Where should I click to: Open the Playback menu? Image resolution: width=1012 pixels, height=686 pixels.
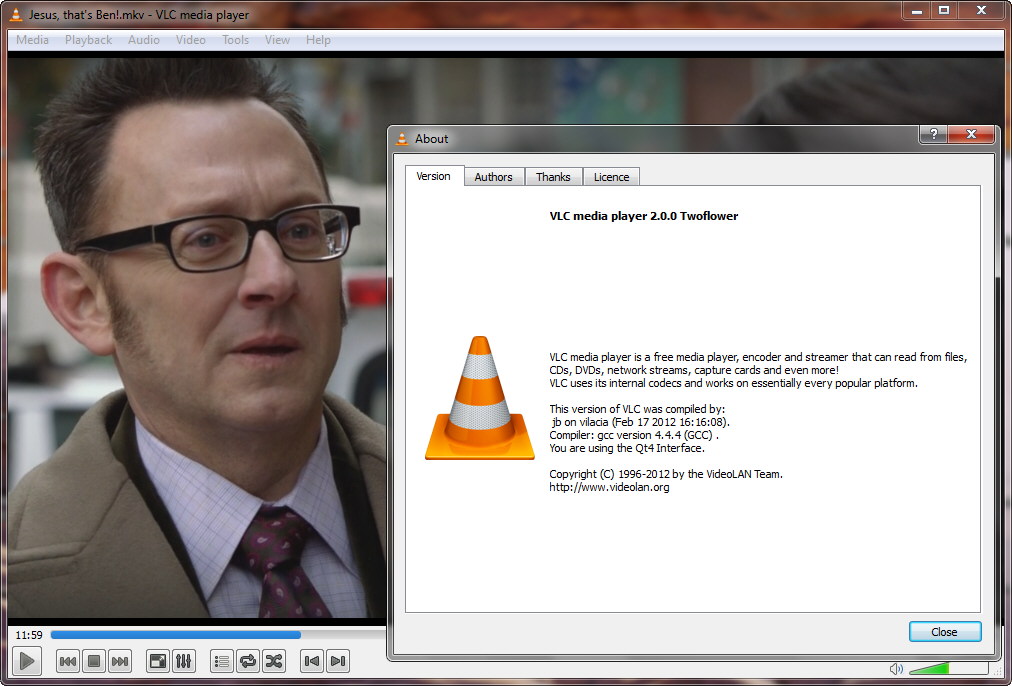88,40
